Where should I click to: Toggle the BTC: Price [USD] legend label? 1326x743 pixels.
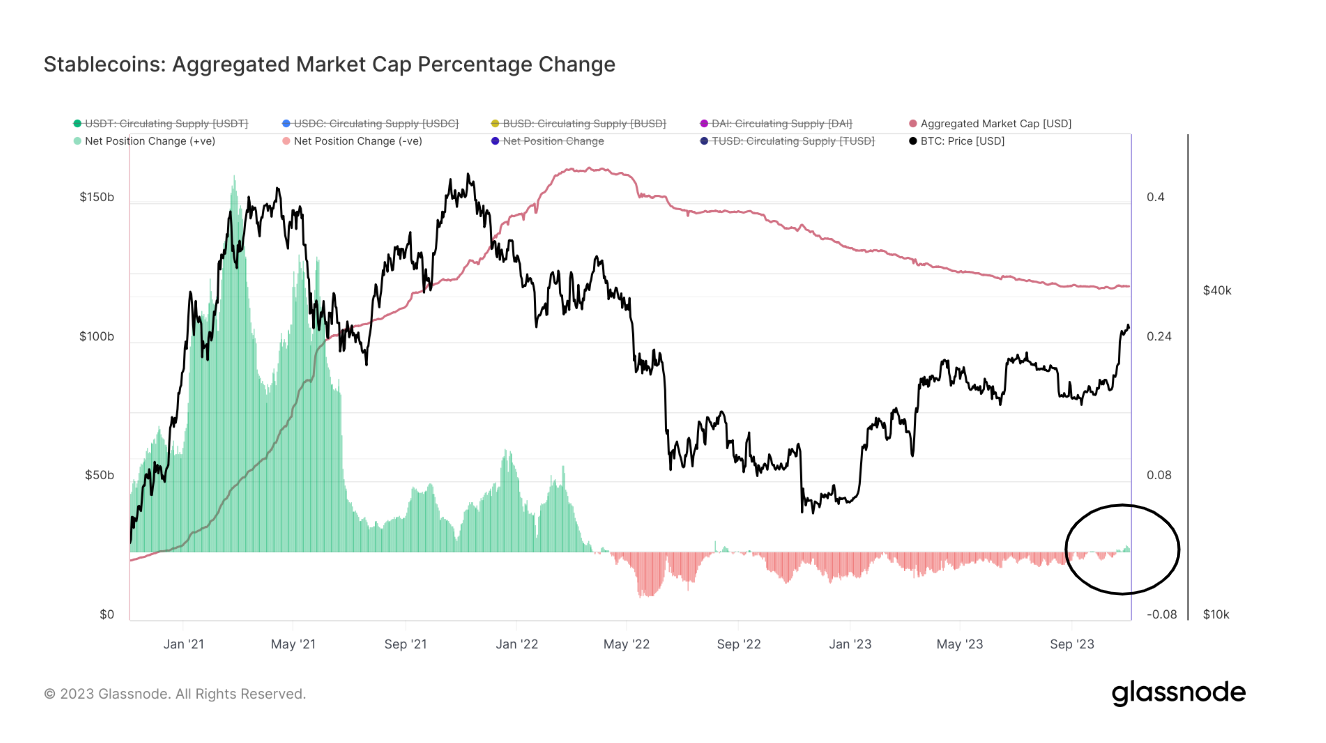point(962,141)
